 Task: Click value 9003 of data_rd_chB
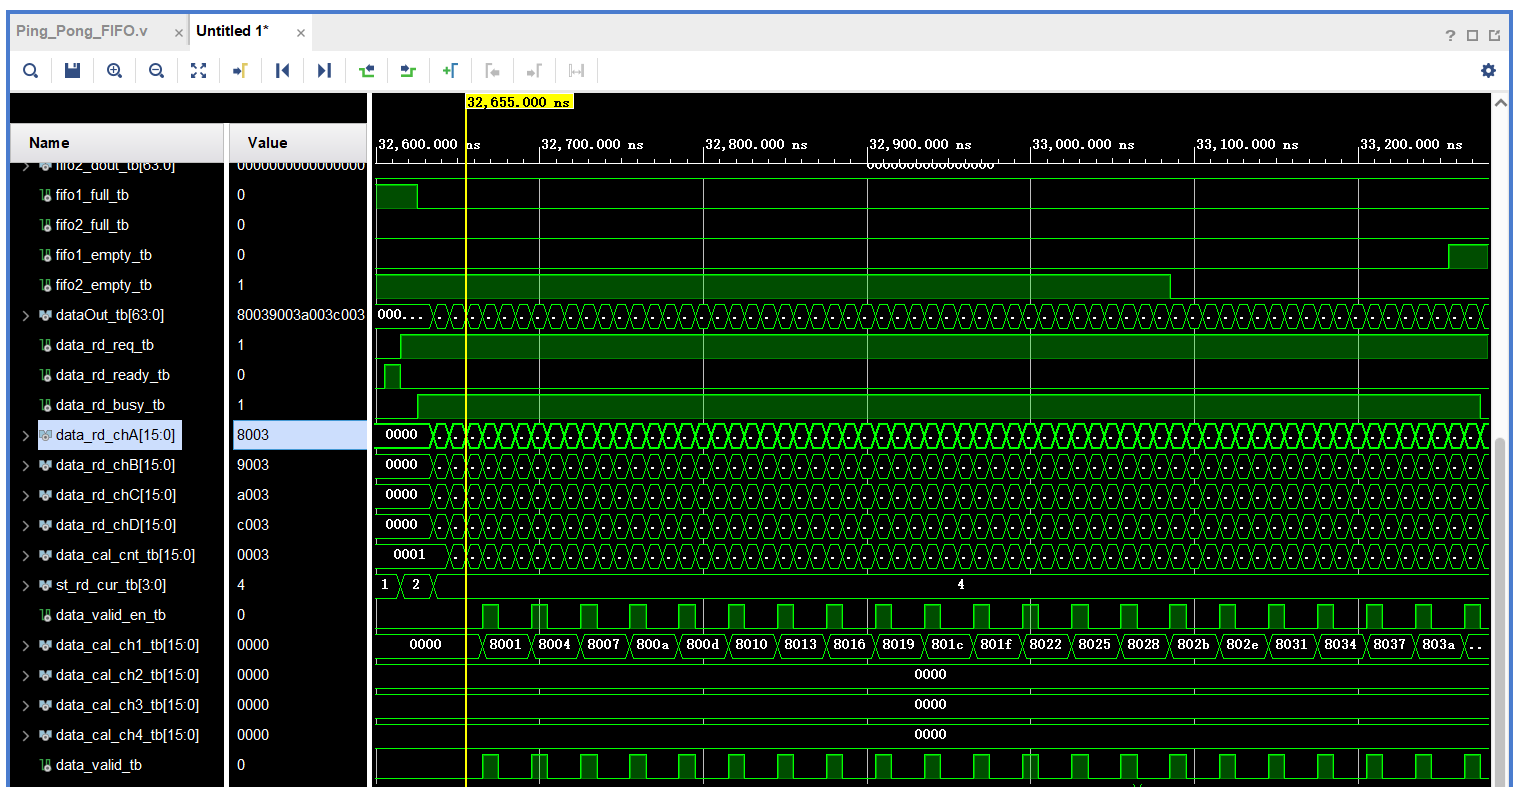point(253,465)
